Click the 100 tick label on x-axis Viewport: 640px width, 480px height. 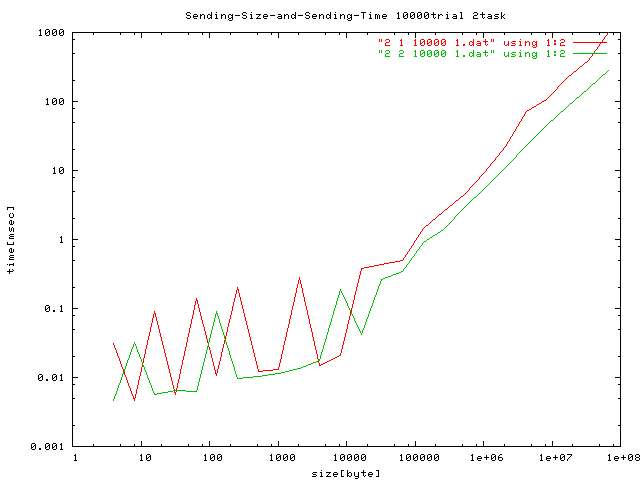[x=210, y=458]
